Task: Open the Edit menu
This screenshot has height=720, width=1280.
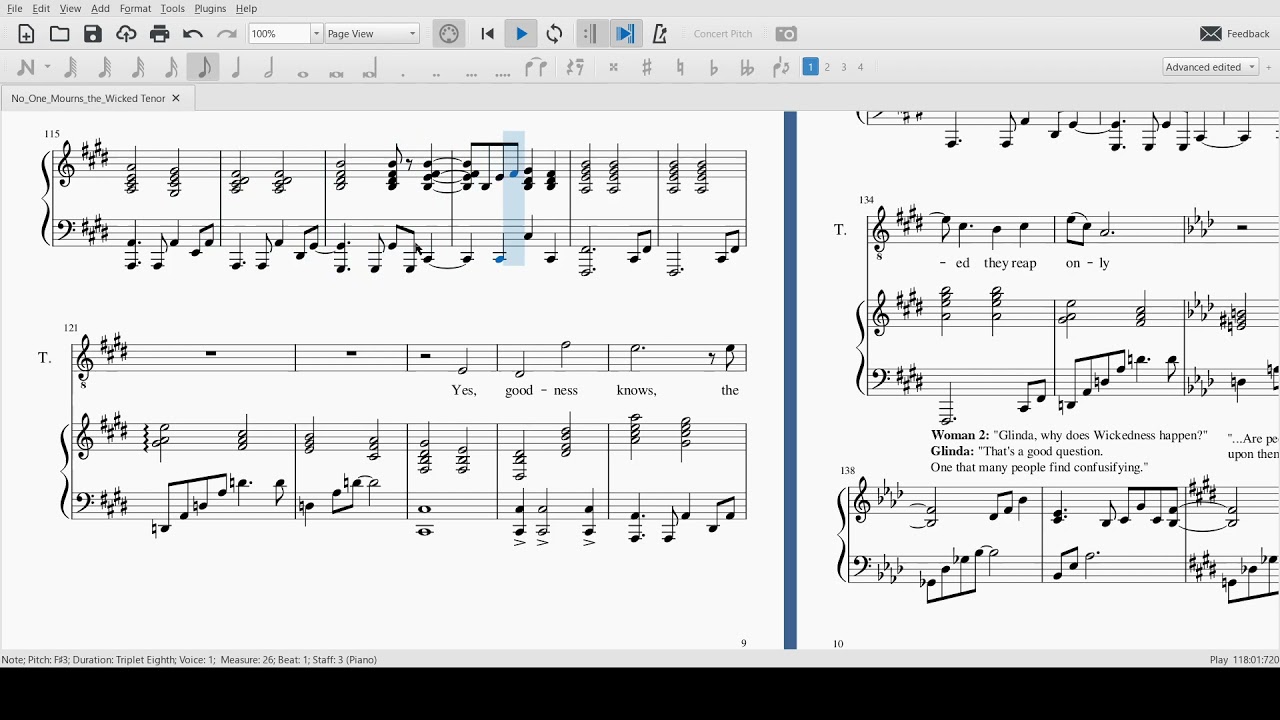Action: tap(41, 9)
